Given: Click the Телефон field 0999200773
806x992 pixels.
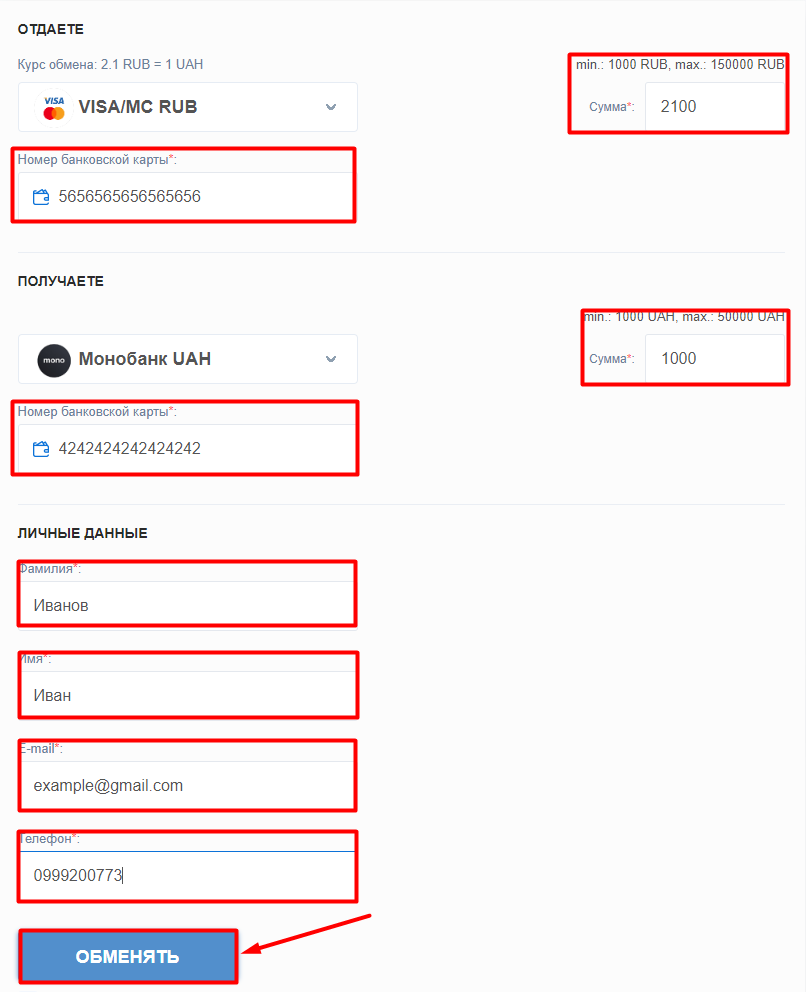Looking at the screenshot, I should [x=188, y=875].
